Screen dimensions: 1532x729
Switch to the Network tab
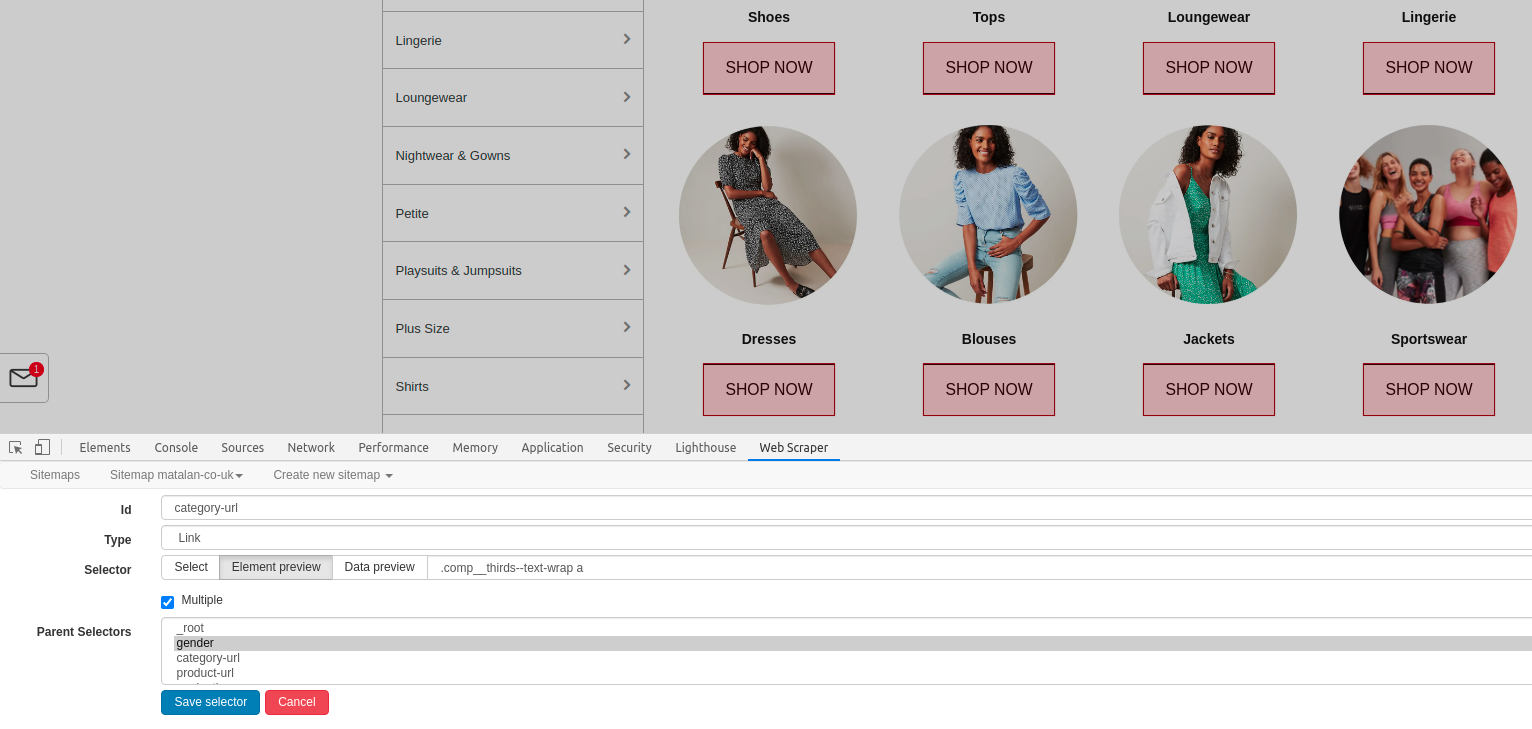point(311,447)
